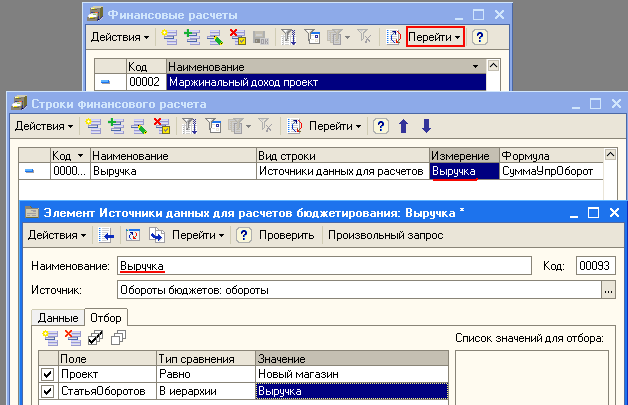Open Действия menu in Финансовые расчеты window
This screenshot has height=405, width=628.
pos(120,37)
